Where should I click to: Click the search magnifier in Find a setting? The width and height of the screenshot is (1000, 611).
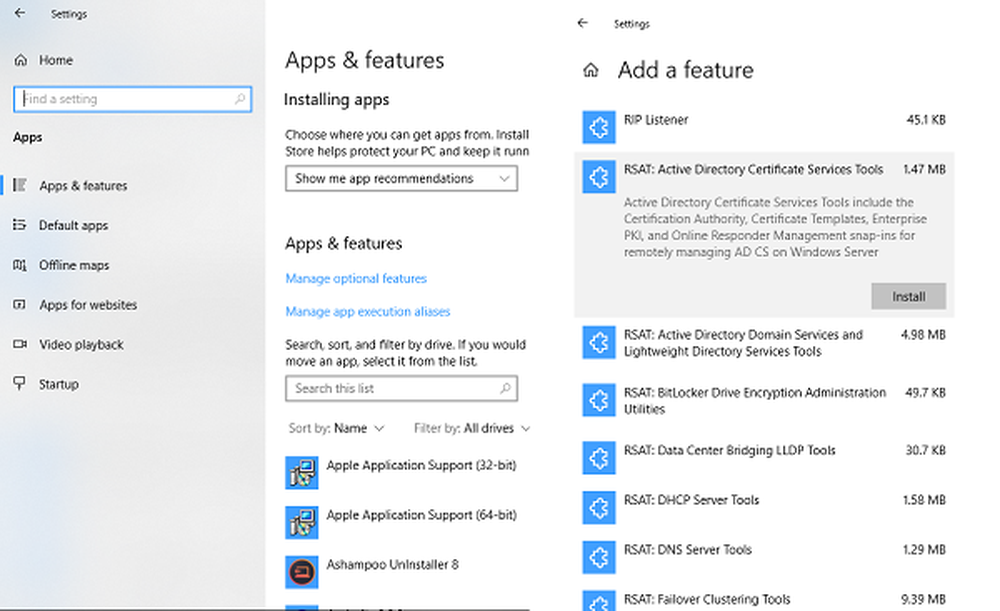tap(240, 99)
